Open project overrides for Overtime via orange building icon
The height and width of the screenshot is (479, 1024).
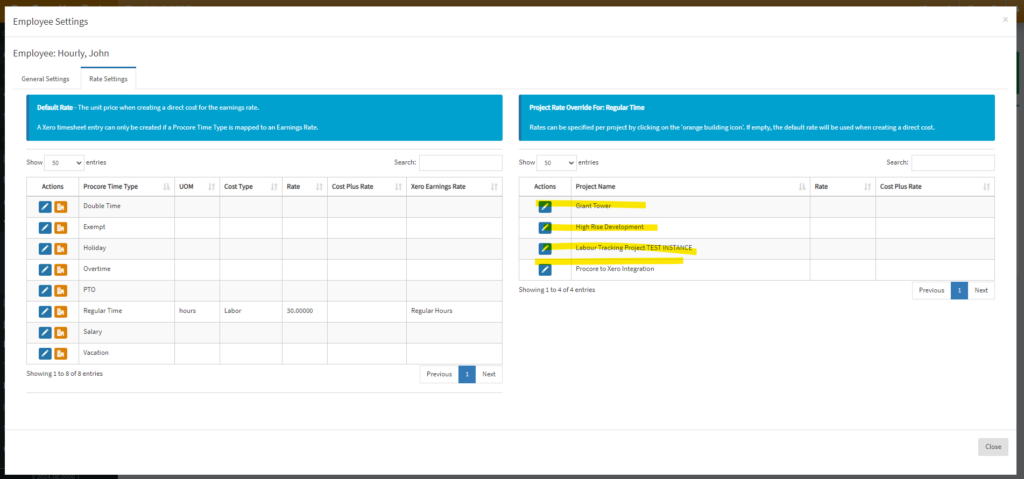(x=61, y=269)
